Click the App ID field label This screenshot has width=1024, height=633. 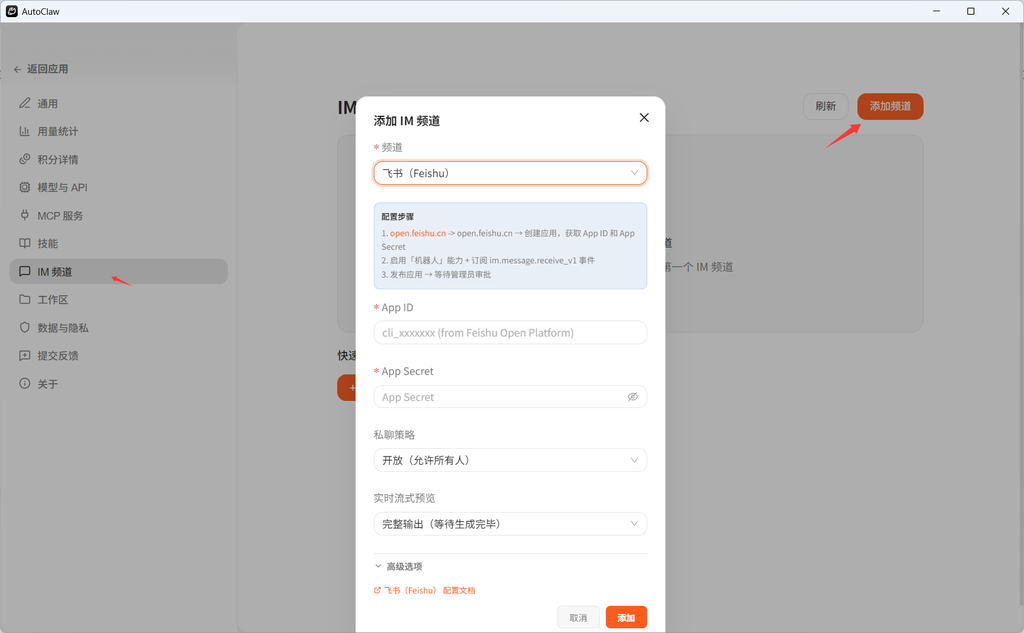tap(397, 308)
